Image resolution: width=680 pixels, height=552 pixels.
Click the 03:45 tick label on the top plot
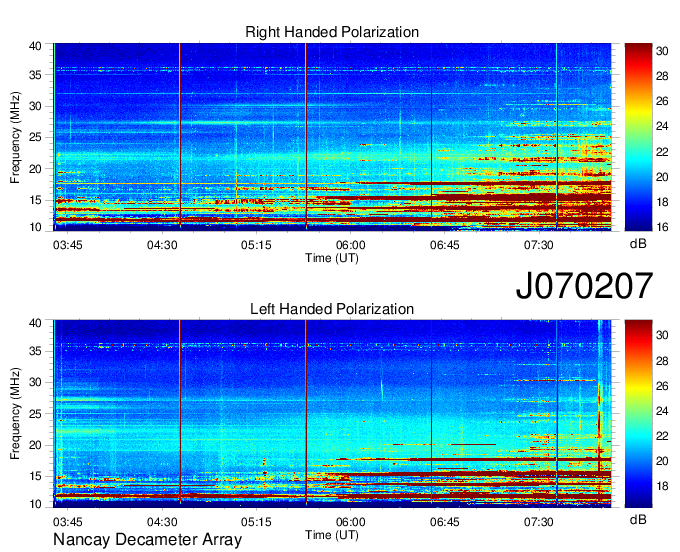[x=68, y=245]
